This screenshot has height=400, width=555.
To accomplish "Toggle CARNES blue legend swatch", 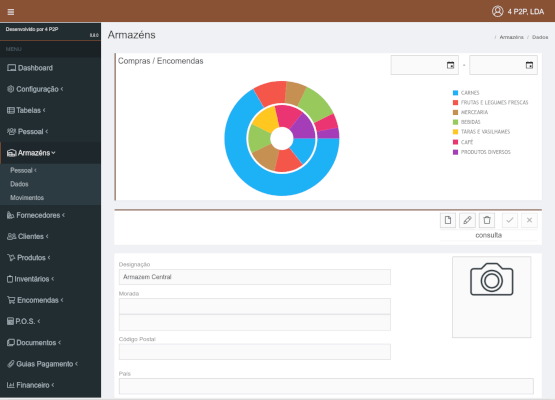I will (455, 93).
